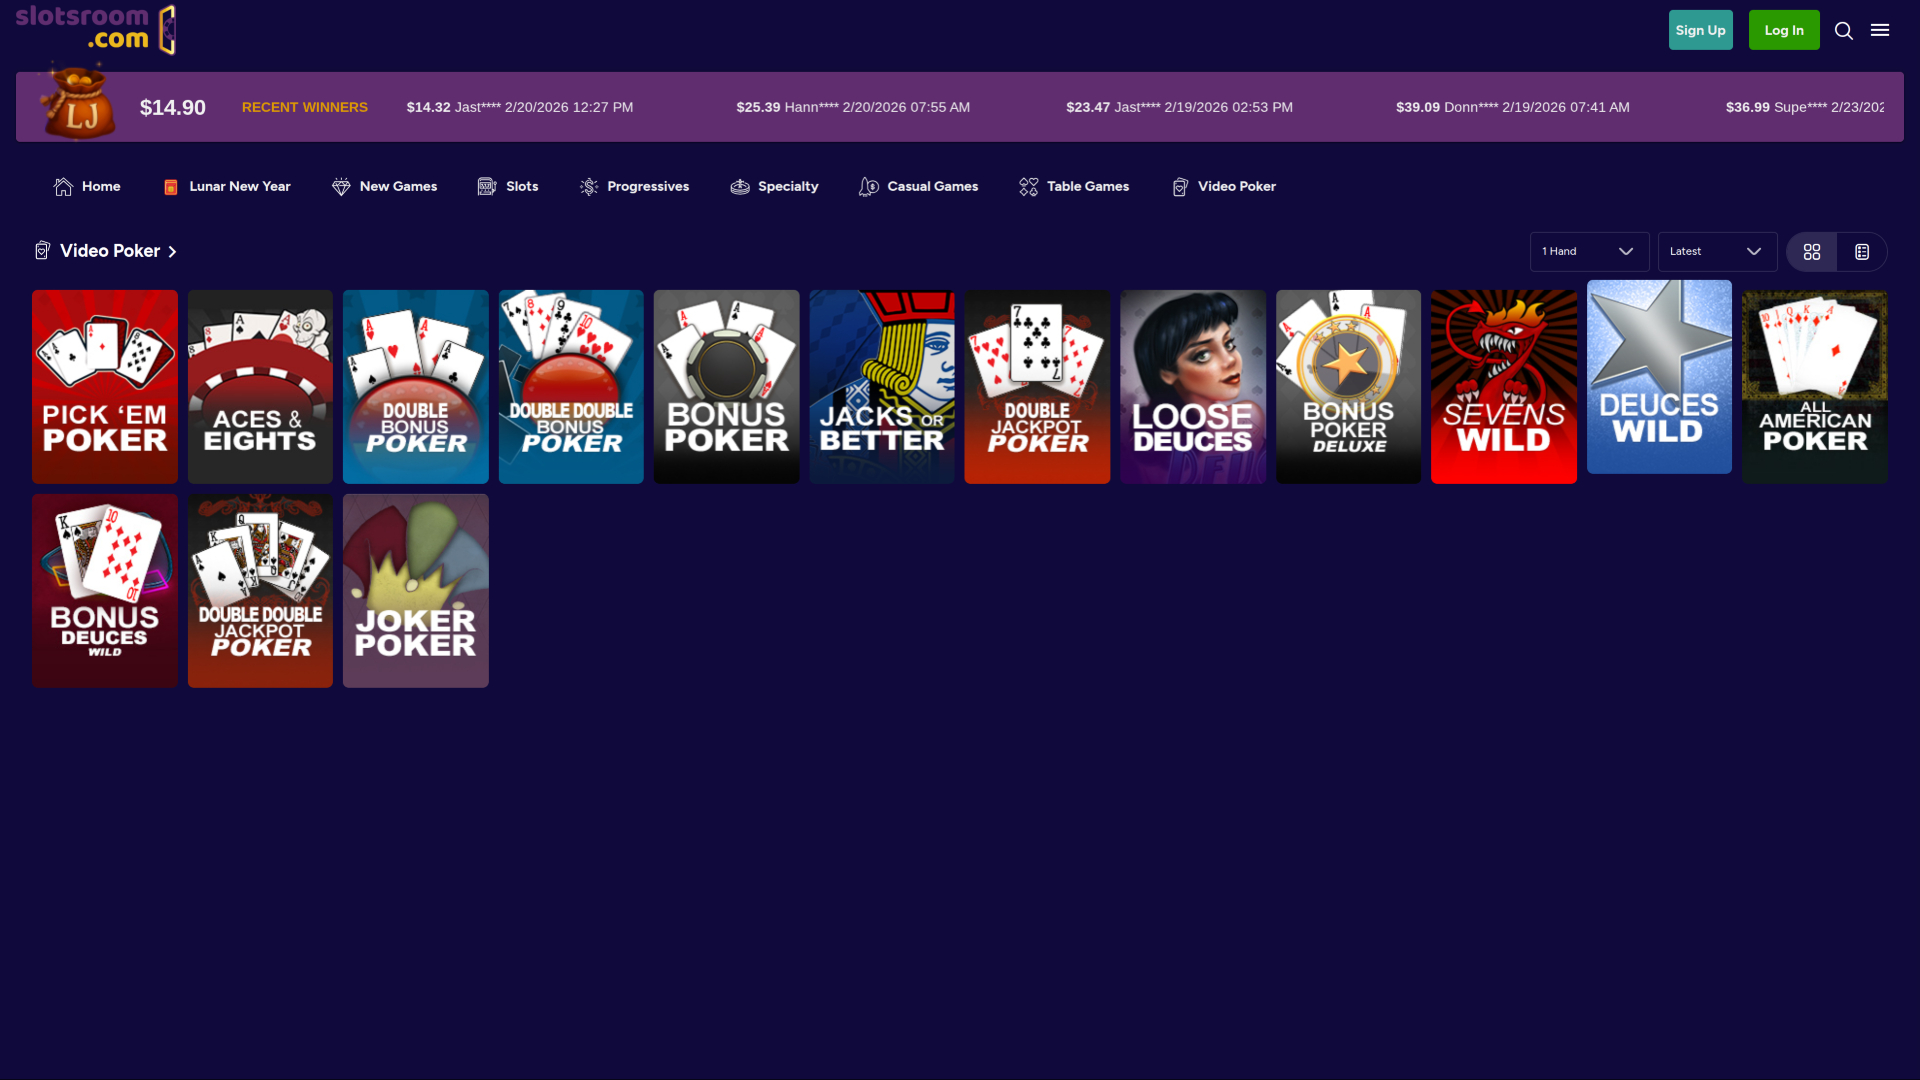The image size is (1920, 1080).
Task: Open the search magnifier icon
Action: click(x=1844, y=30)
